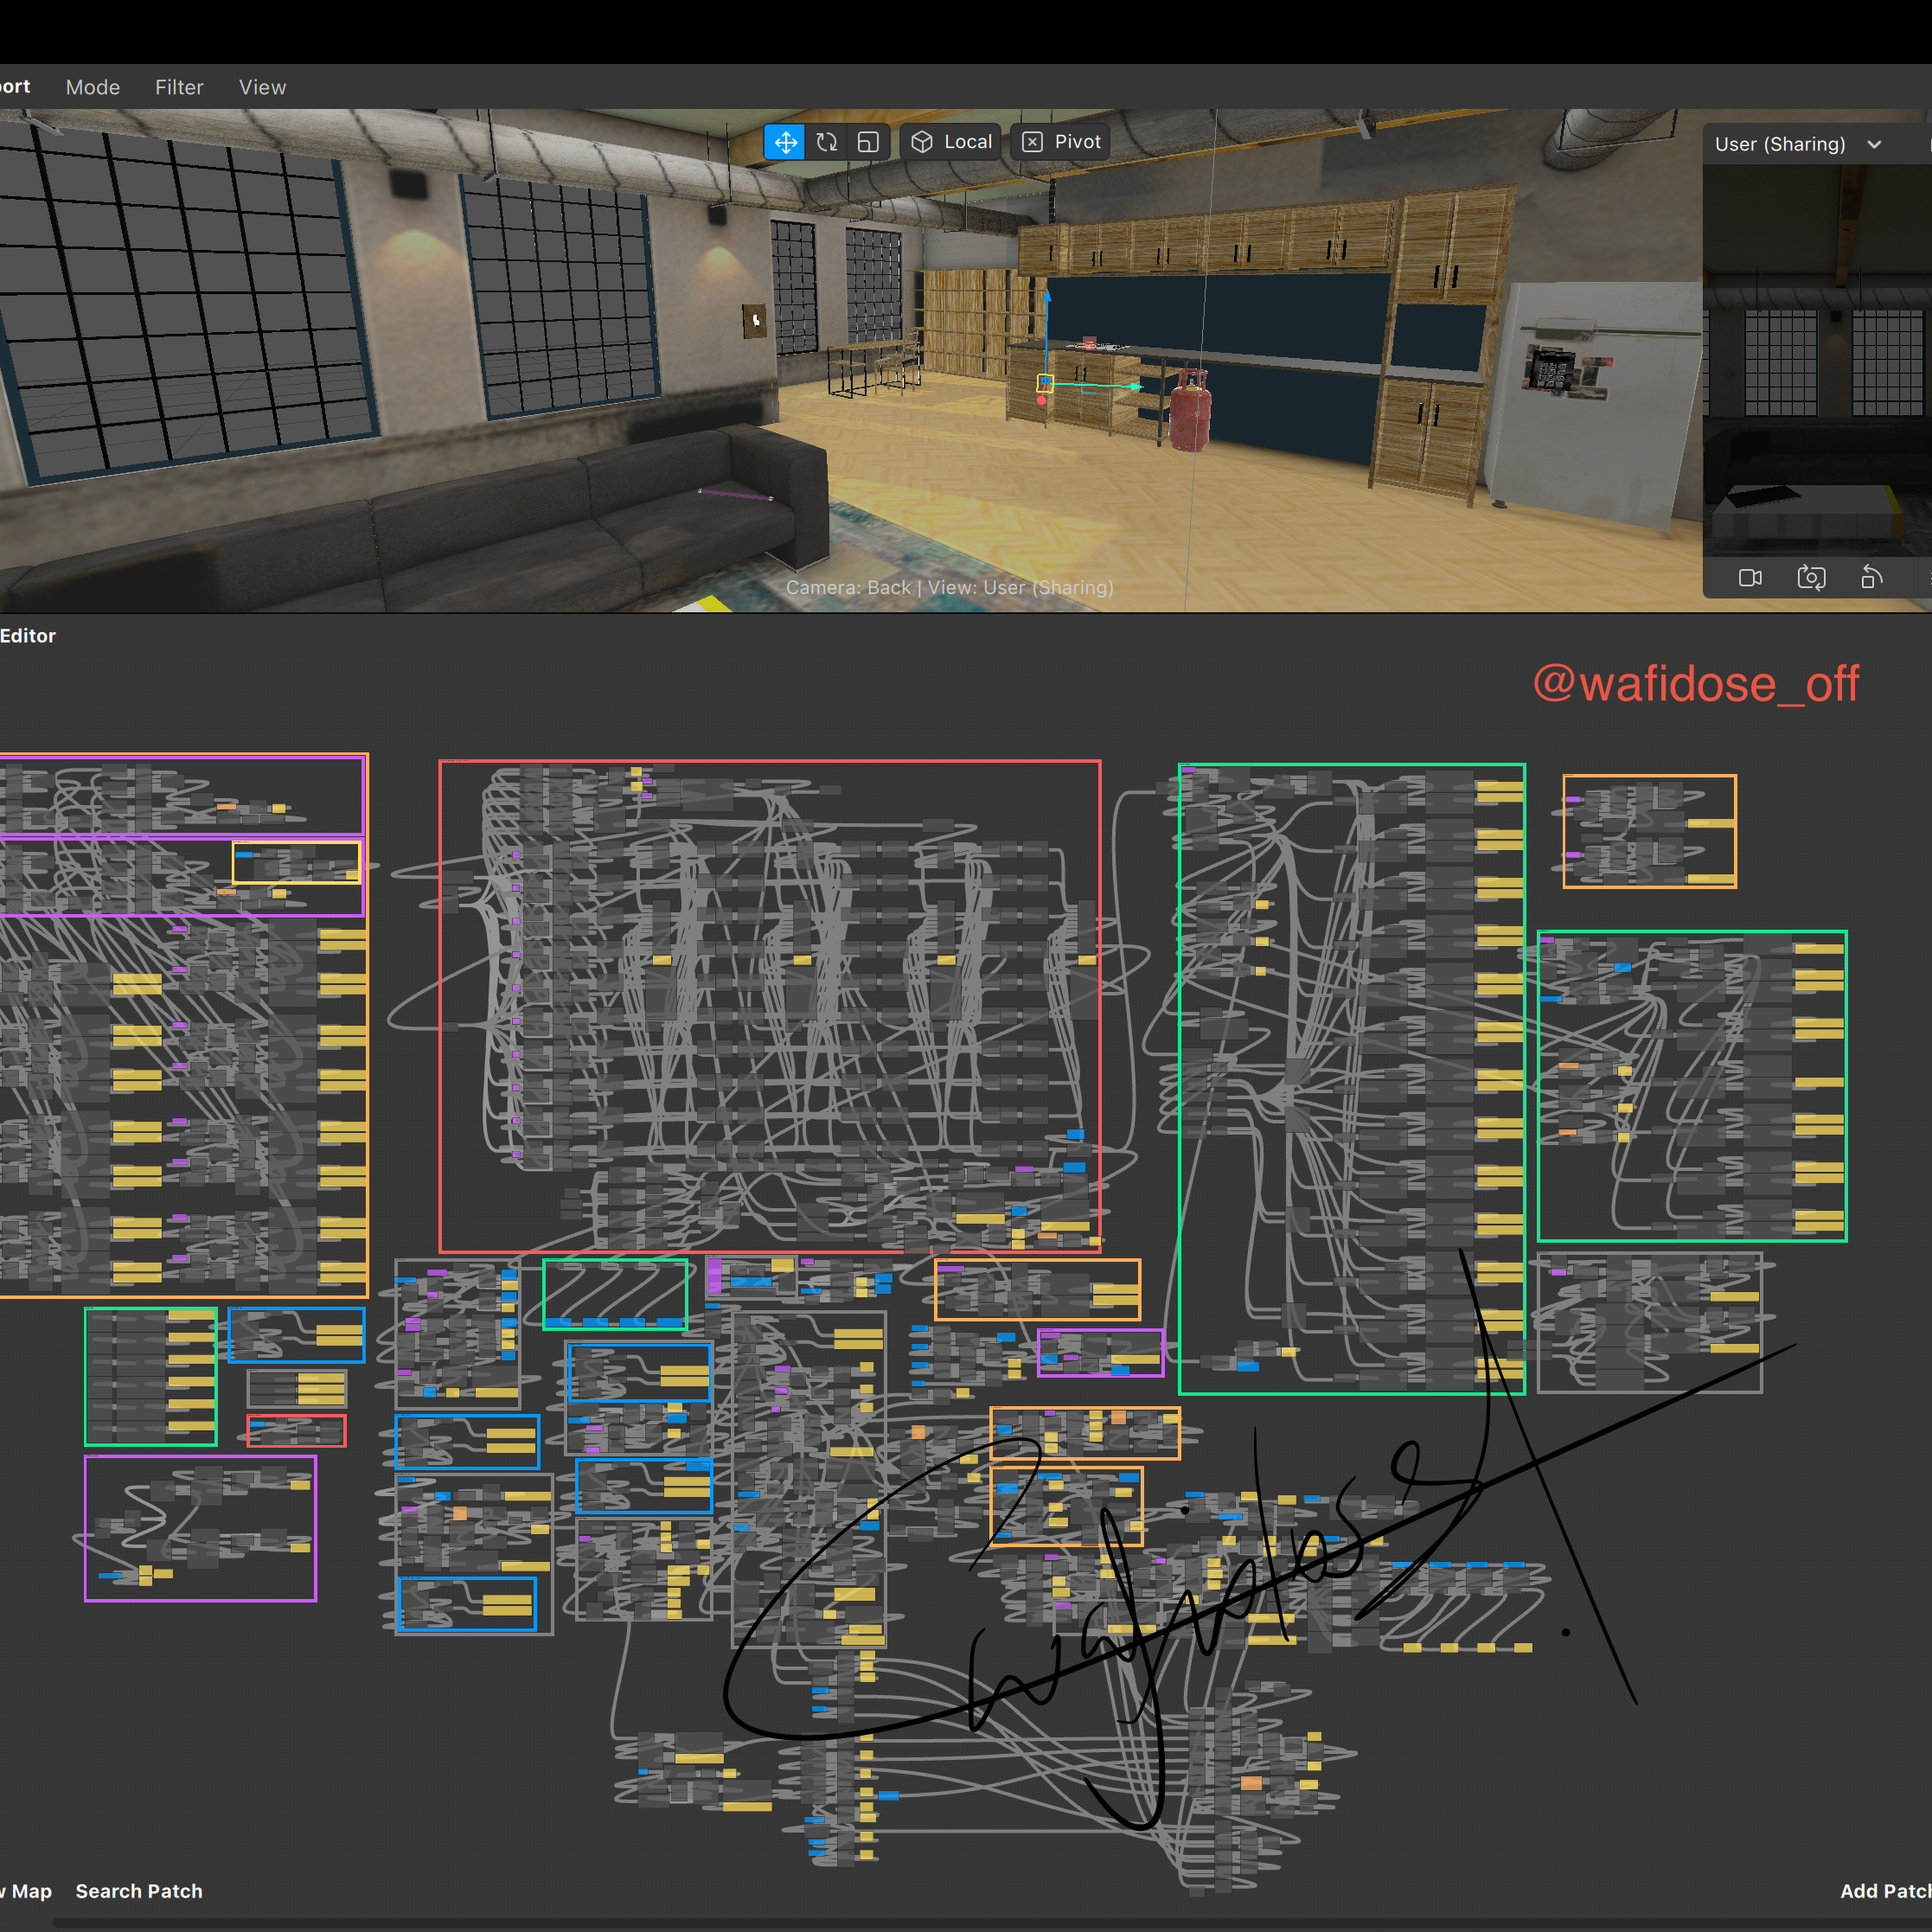This screenshot has width=1932, height=1932.
Task: Click the Search Patch button
Action: pyautogui.click(x=139, y=1891)
